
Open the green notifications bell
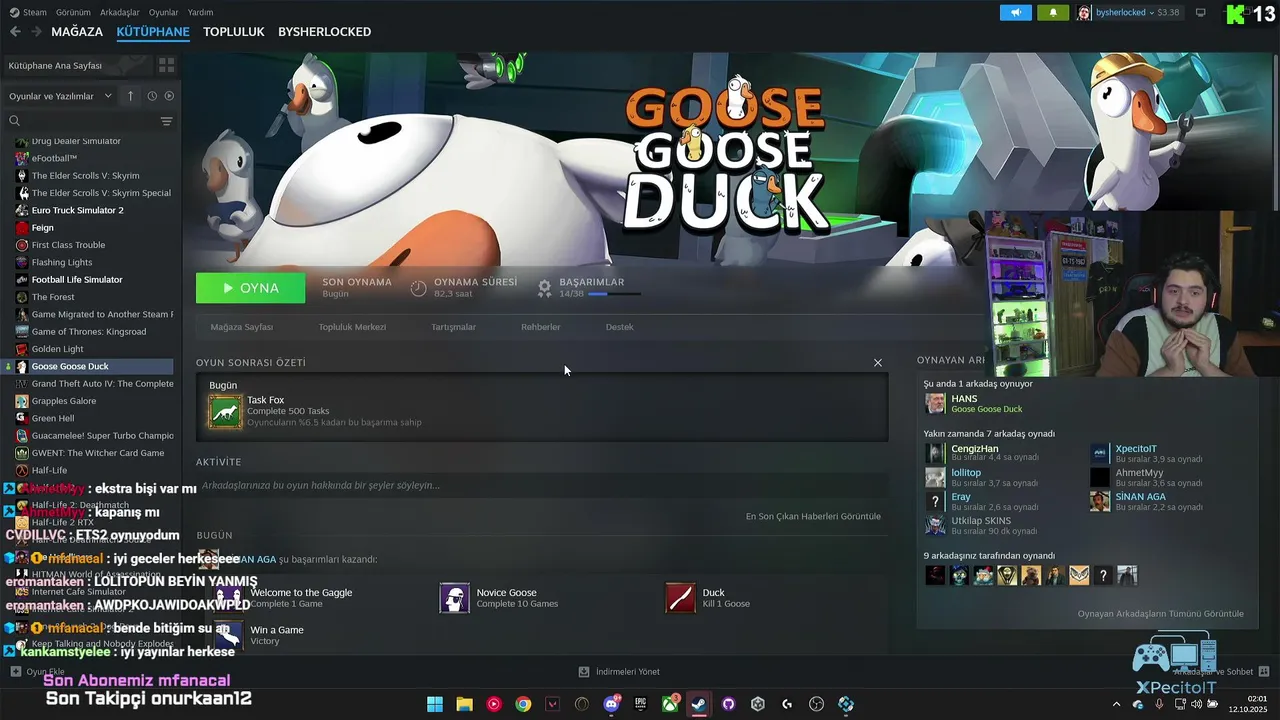(1052, 13)
